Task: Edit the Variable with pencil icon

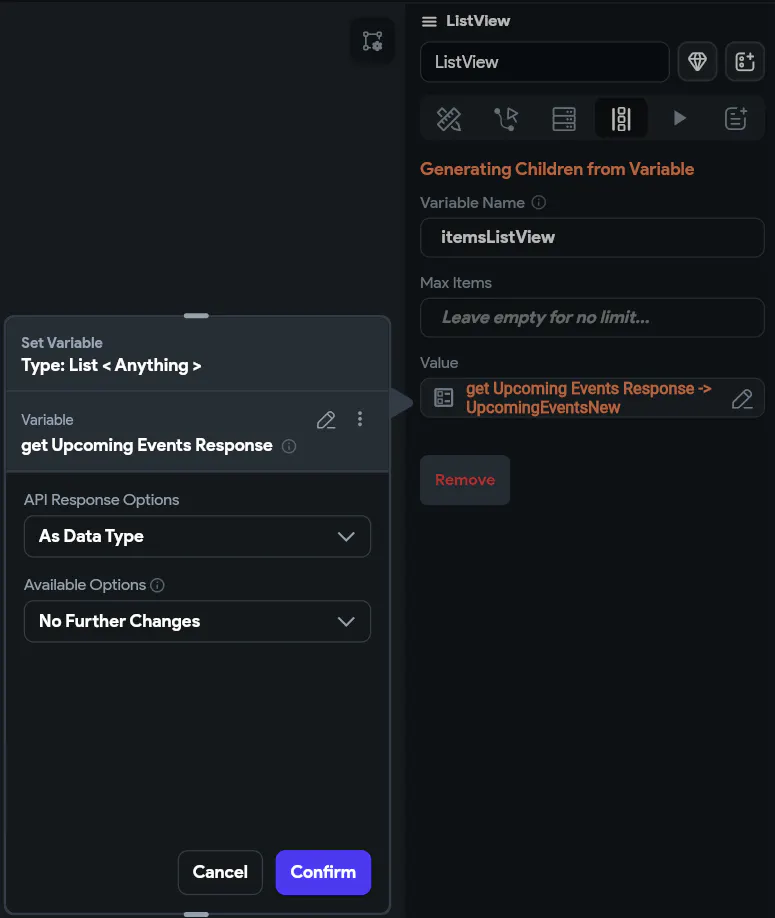Action: tap(326, 420)
